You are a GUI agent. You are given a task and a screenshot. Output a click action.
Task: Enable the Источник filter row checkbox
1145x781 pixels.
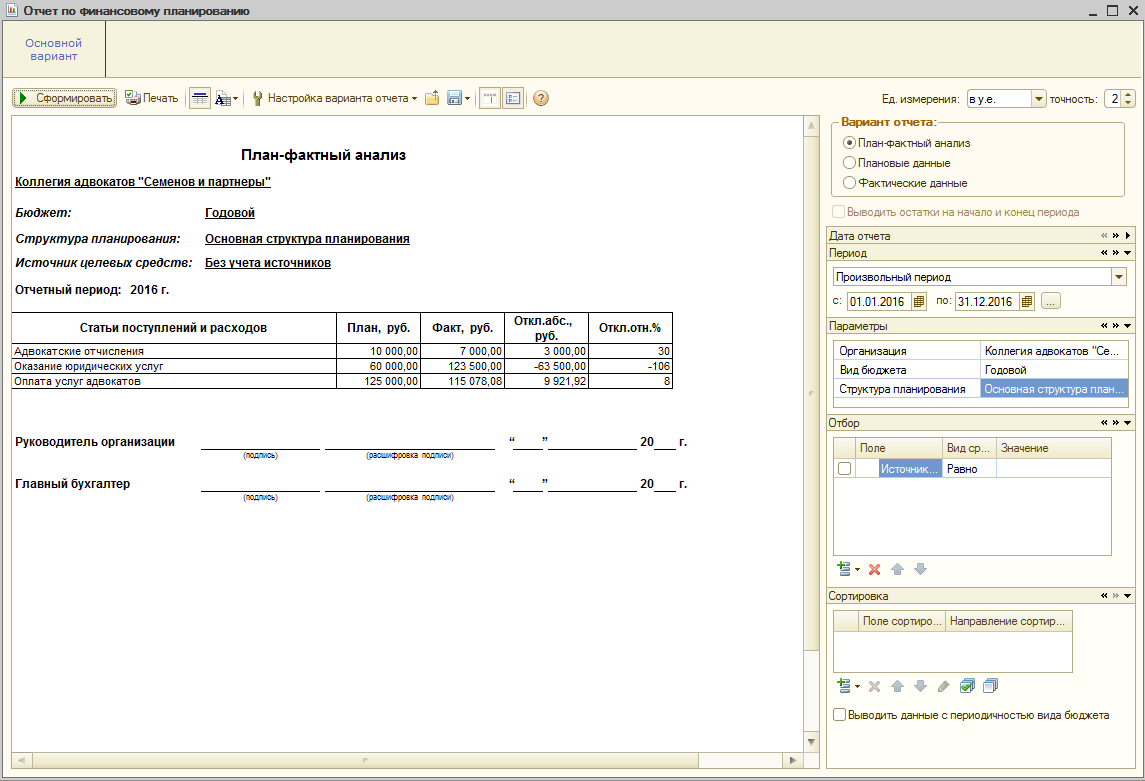(x=845, y=469)
